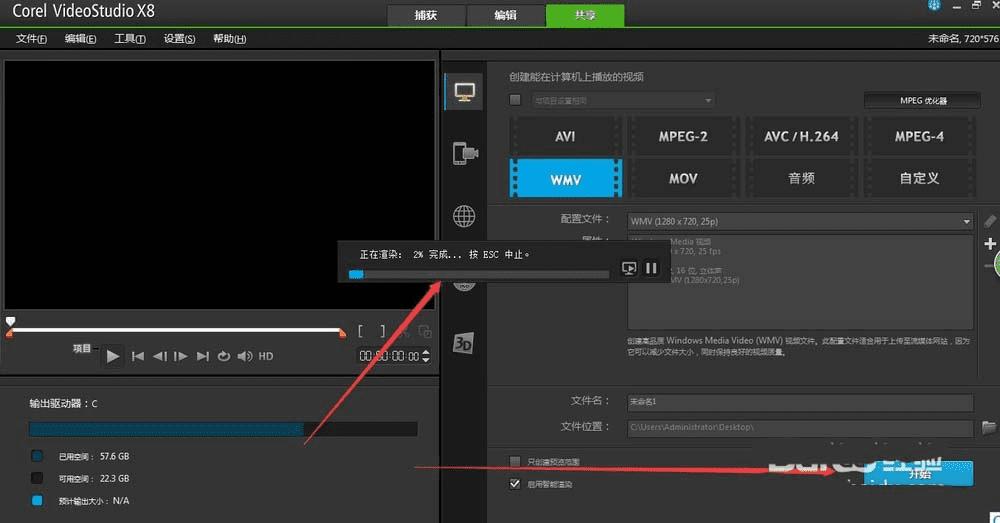Image resolution: width=1000 pixels, height=523 pixels.
Task: Switch to the 捕获 capture tab
Action: click(x=426, y=15)
